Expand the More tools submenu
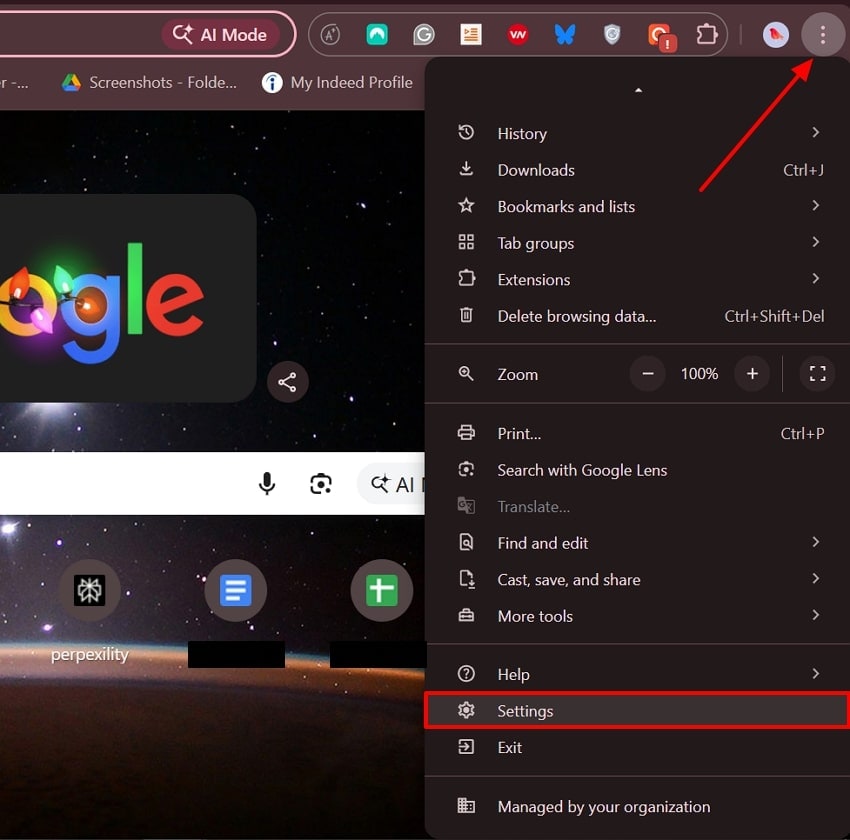 click(x=535, y=616)
